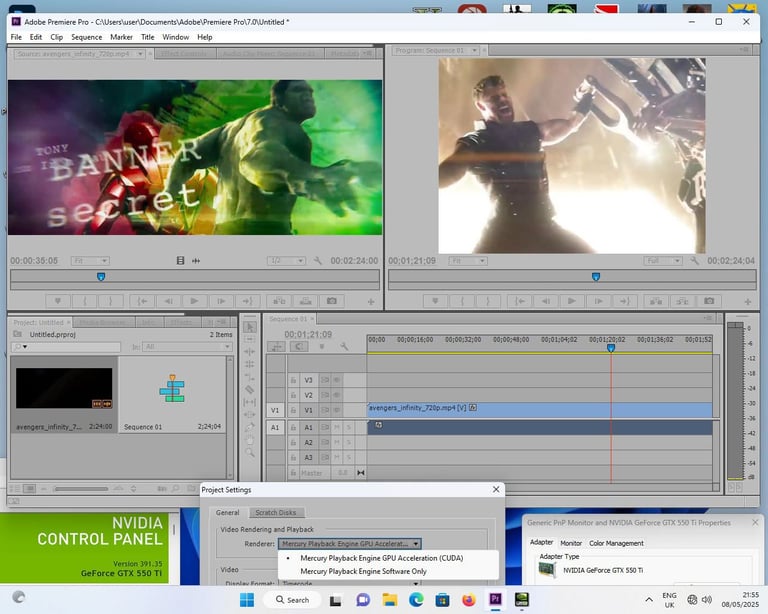Screen dimensions: 768x614
Task: Open Source monitor button editor plus
Action: click(371, 302)
